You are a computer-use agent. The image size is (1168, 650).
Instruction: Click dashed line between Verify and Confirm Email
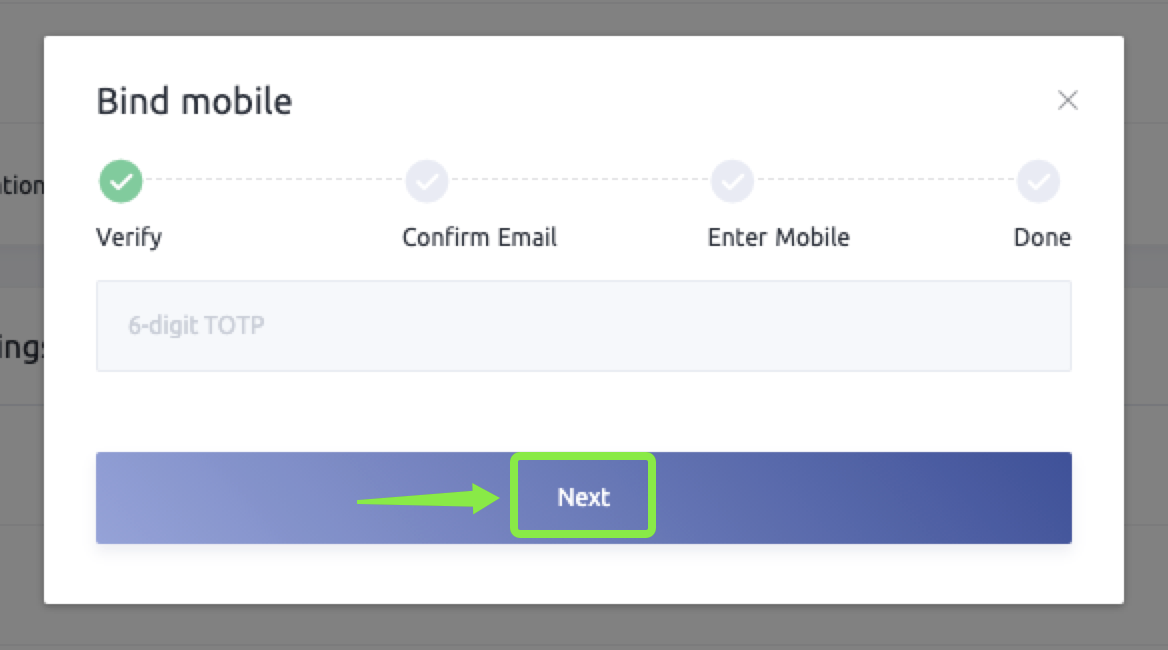pyautogui.click(x=274, y=180)
